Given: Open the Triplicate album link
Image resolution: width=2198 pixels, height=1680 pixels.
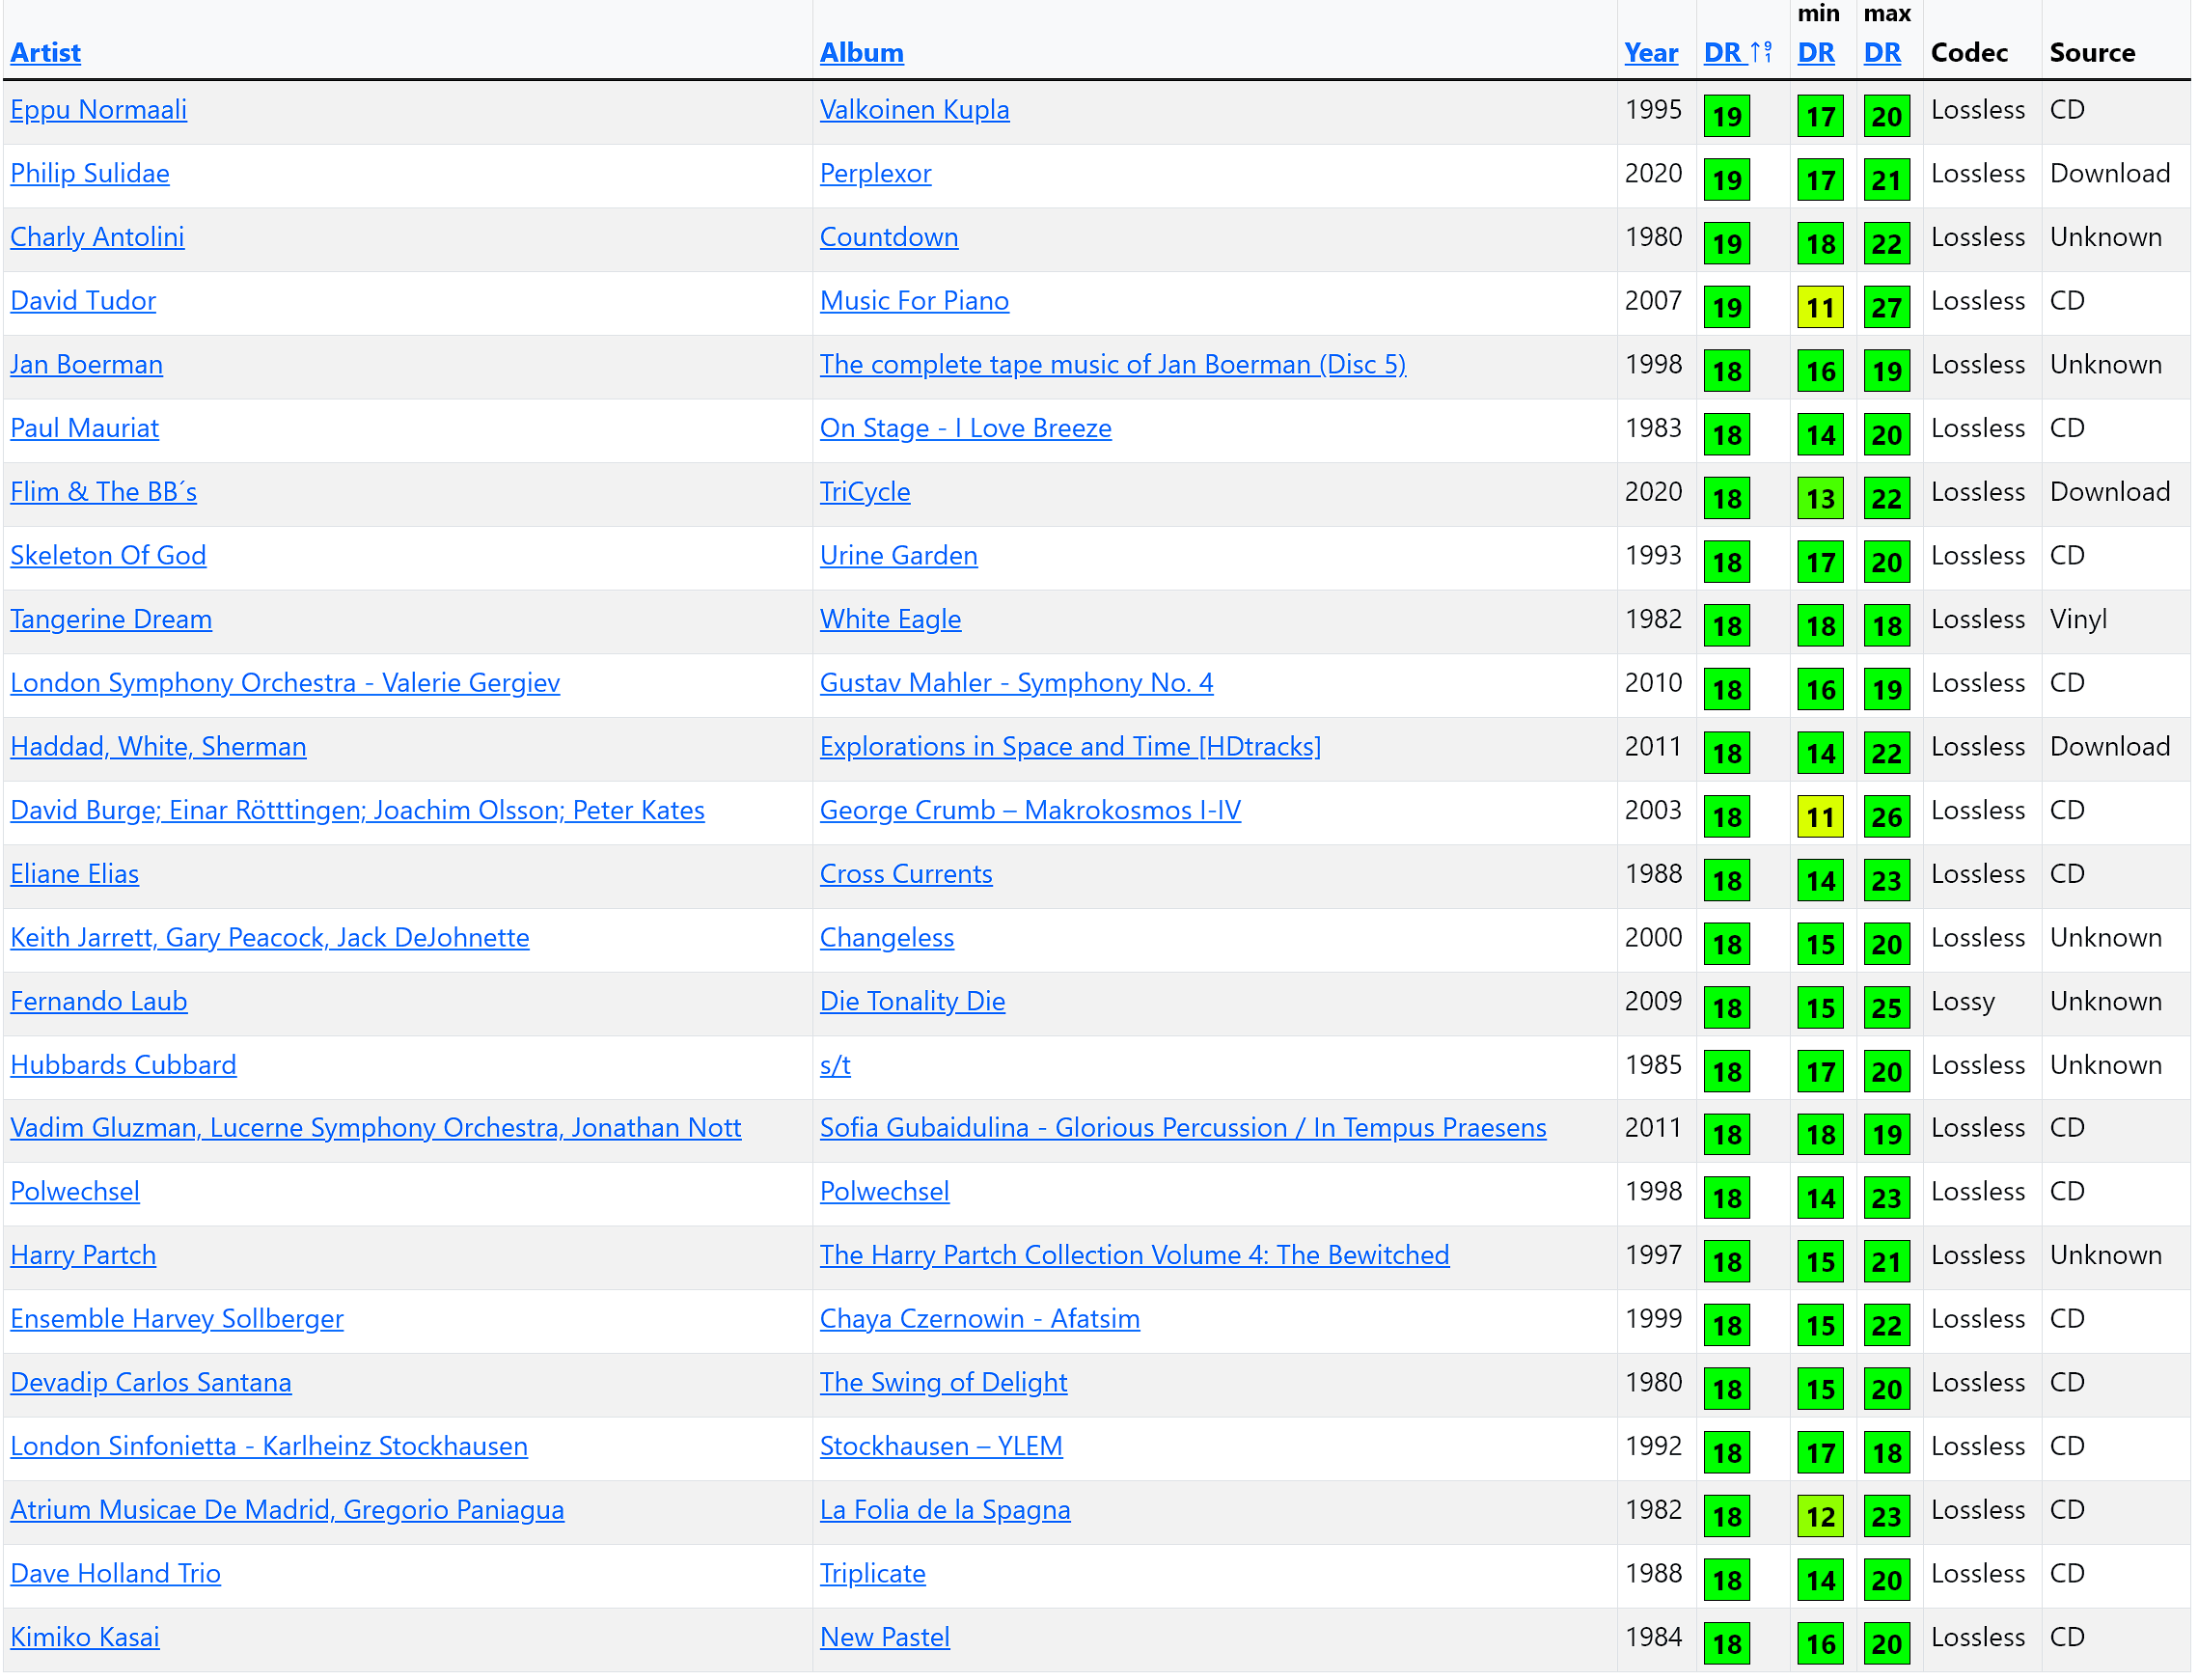Looking at the screenshot, I should click(x=872, y=1575).
